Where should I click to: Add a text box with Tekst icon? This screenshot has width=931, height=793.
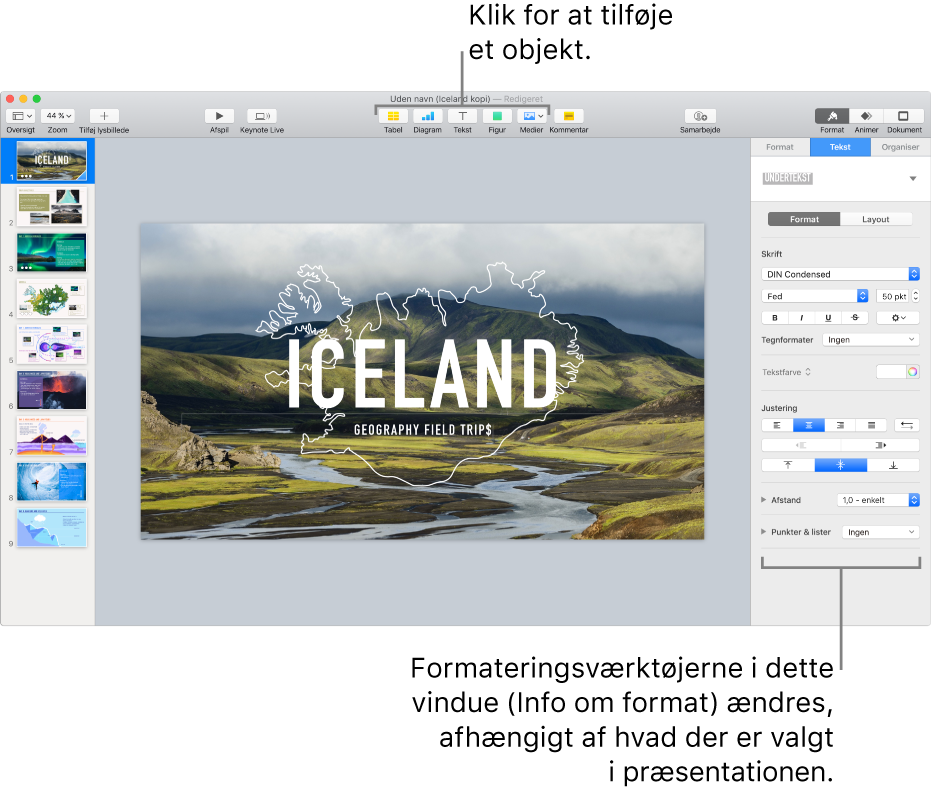point(463,116)
